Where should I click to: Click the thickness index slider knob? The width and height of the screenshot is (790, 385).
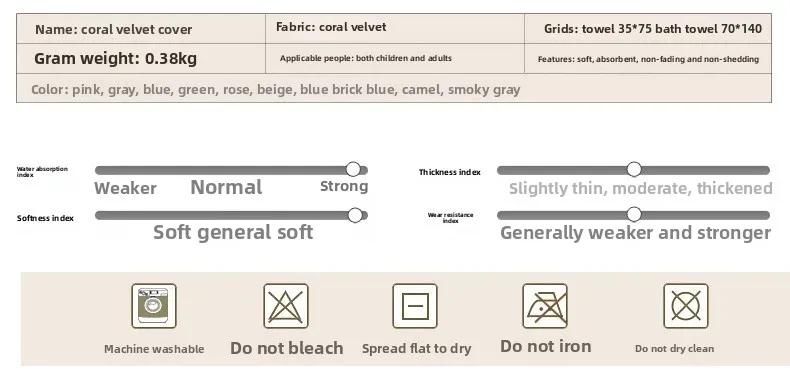pos(634,169)
